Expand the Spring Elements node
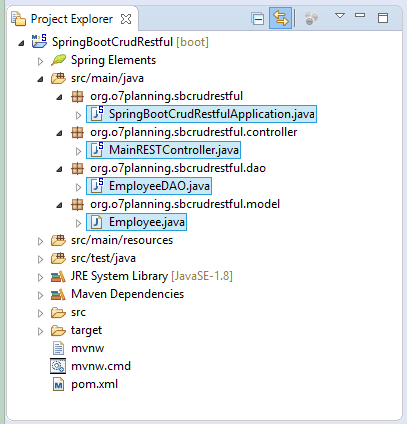Screen dimensions: 407x424 click(40, 61)
